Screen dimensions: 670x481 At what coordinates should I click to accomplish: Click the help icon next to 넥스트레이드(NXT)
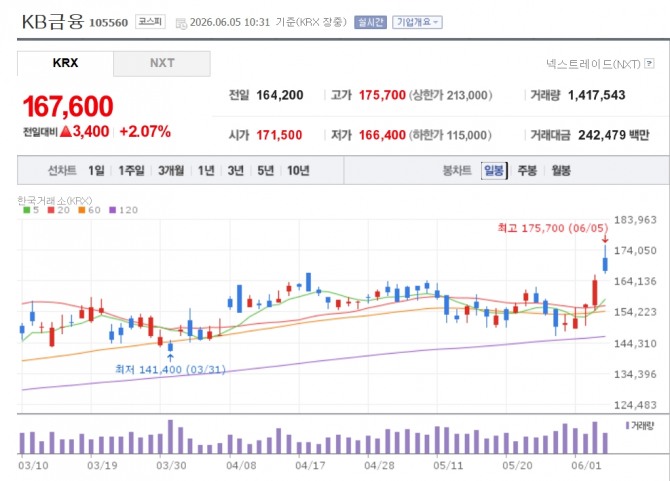(x=649, y=64)
